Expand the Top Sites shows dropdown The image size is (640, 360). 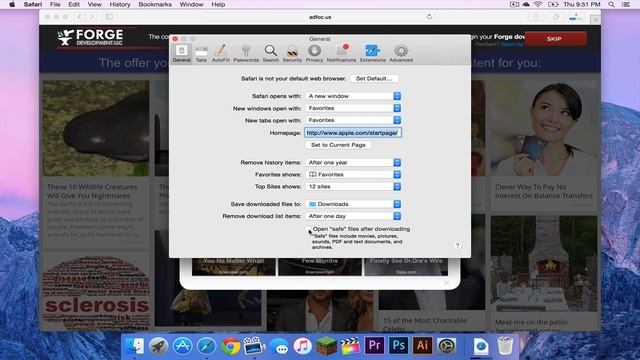click(x=353, y=187)
